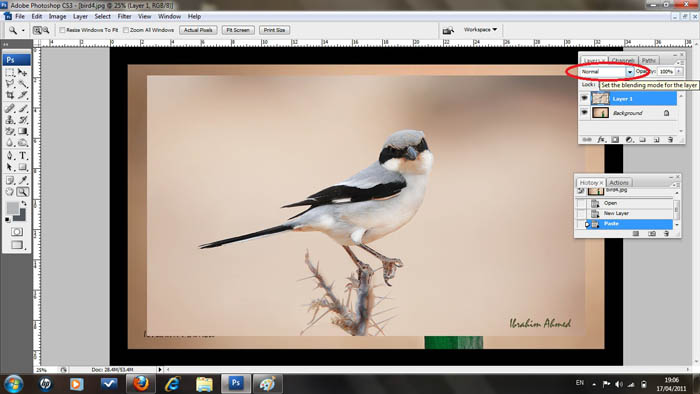Select the Crop tool

[x=10, y=95]
